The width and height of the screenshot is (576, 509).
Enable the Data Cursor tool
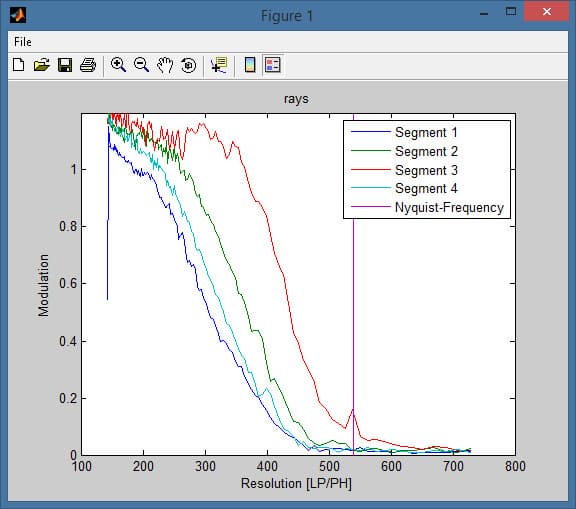pos(219,65)
